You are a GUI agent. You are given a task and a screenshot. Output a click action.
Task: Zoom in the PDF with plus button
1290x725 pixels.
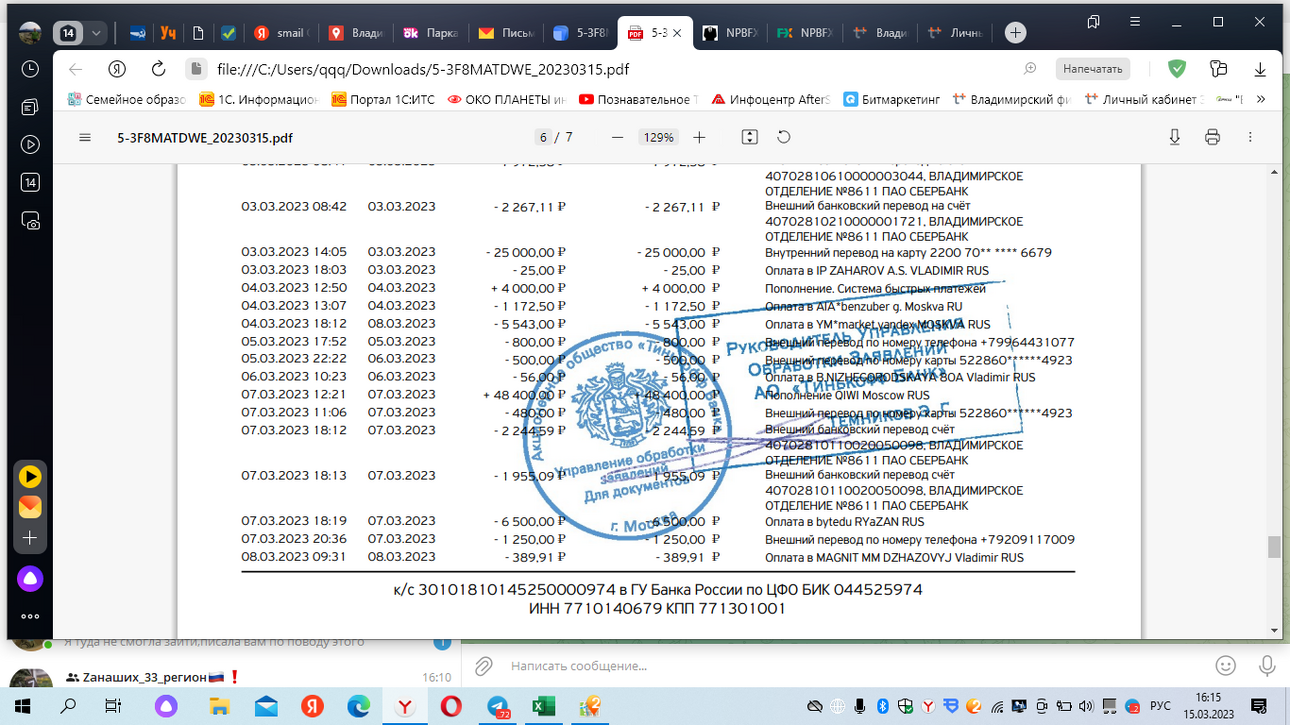pyautogui.click(x=699, y=137)
